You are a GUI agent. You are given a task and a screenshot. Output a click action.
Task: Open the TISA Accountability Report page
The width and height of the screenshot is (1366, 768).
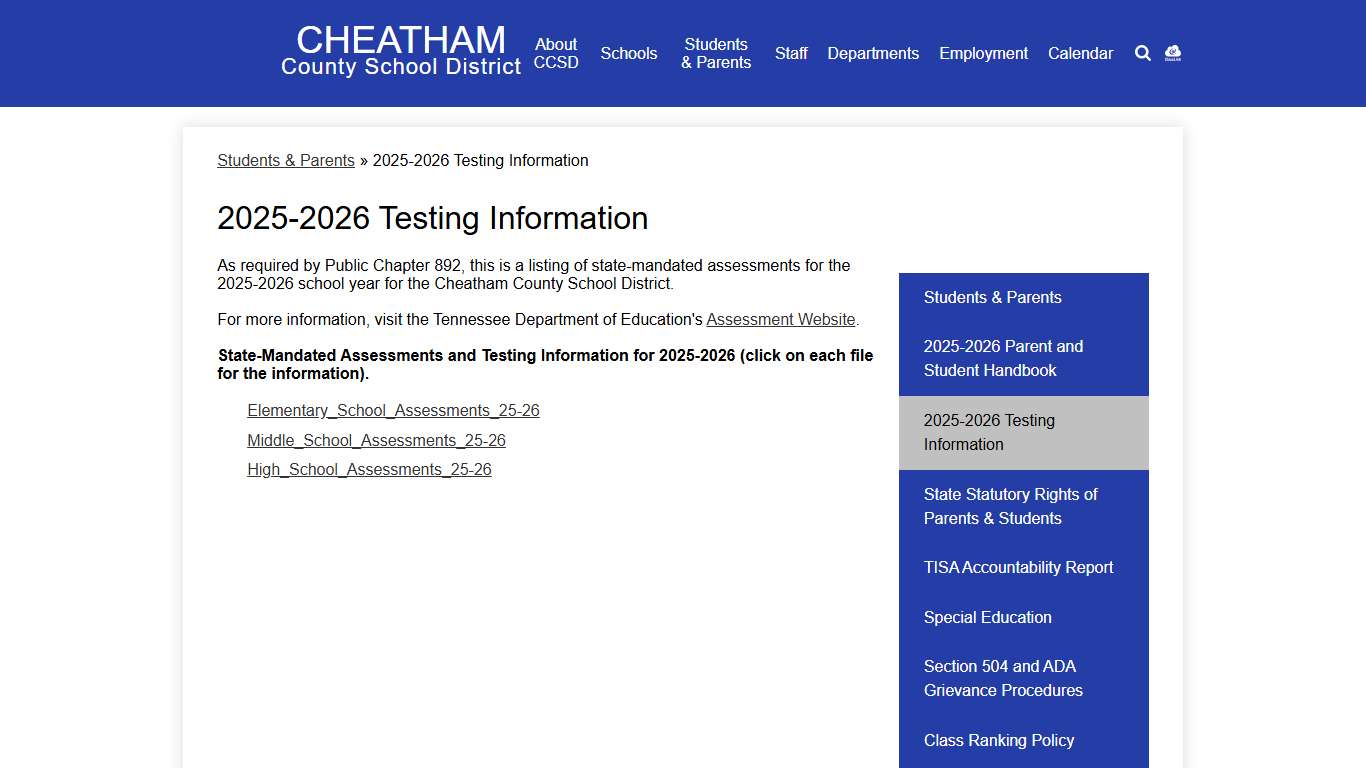tap(1018, 567)
